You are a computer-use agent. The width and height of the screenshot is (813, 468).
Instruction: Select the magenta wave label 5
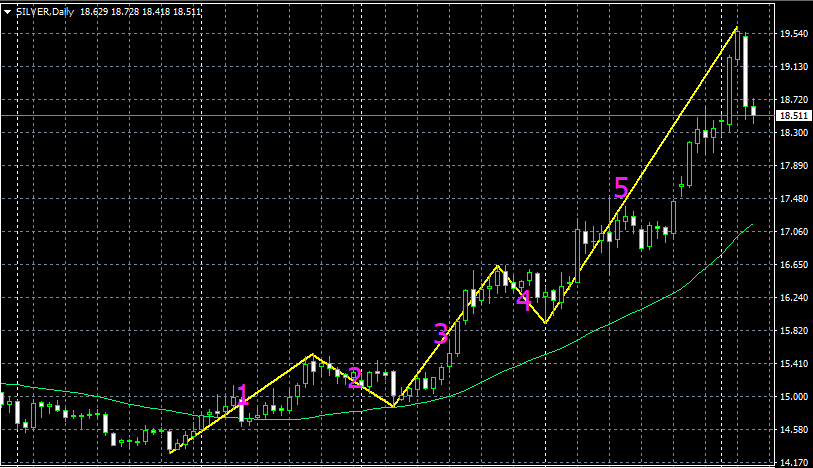pyautogui.click(x=621, y=187)
